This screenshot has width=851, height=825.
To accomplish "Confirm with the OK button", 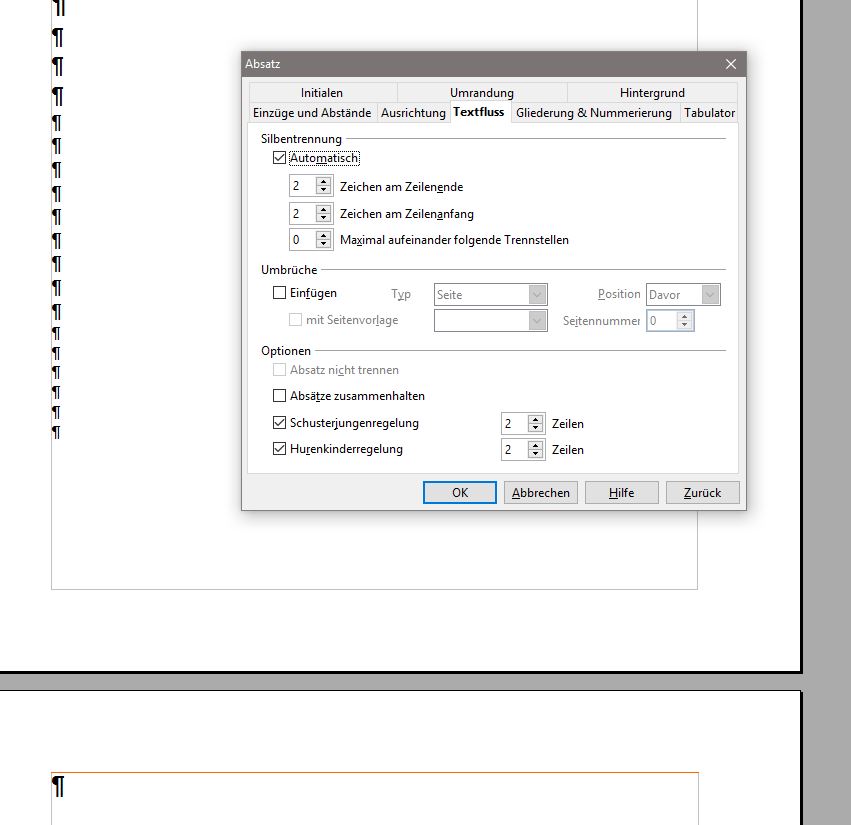I will pyautogui.click(x=460, y=492).
